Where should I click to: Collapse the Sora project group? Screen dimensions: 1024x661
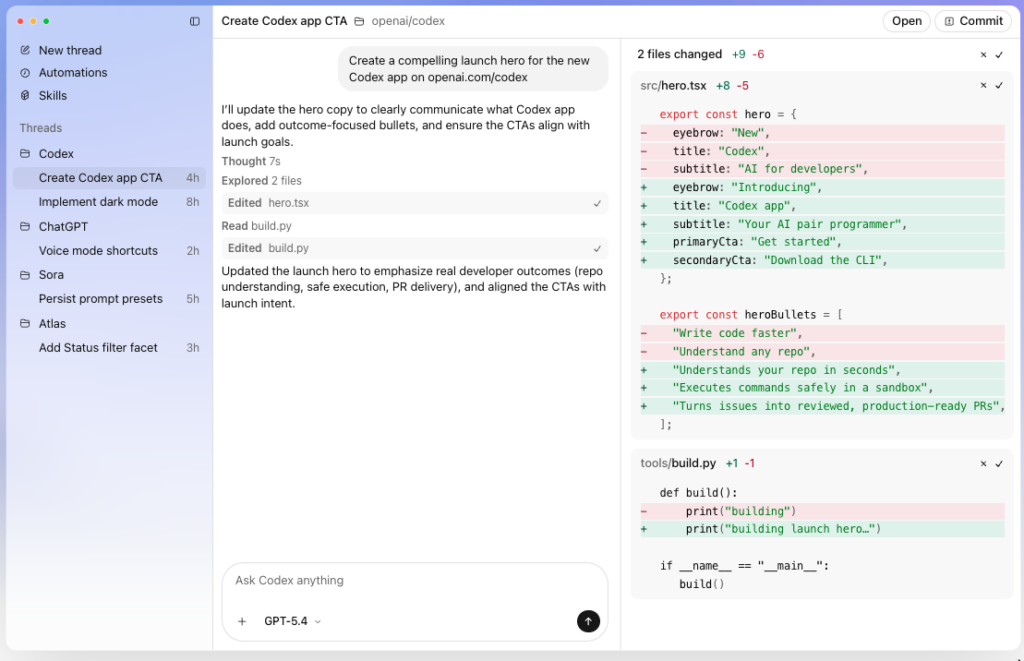(51, 275)
